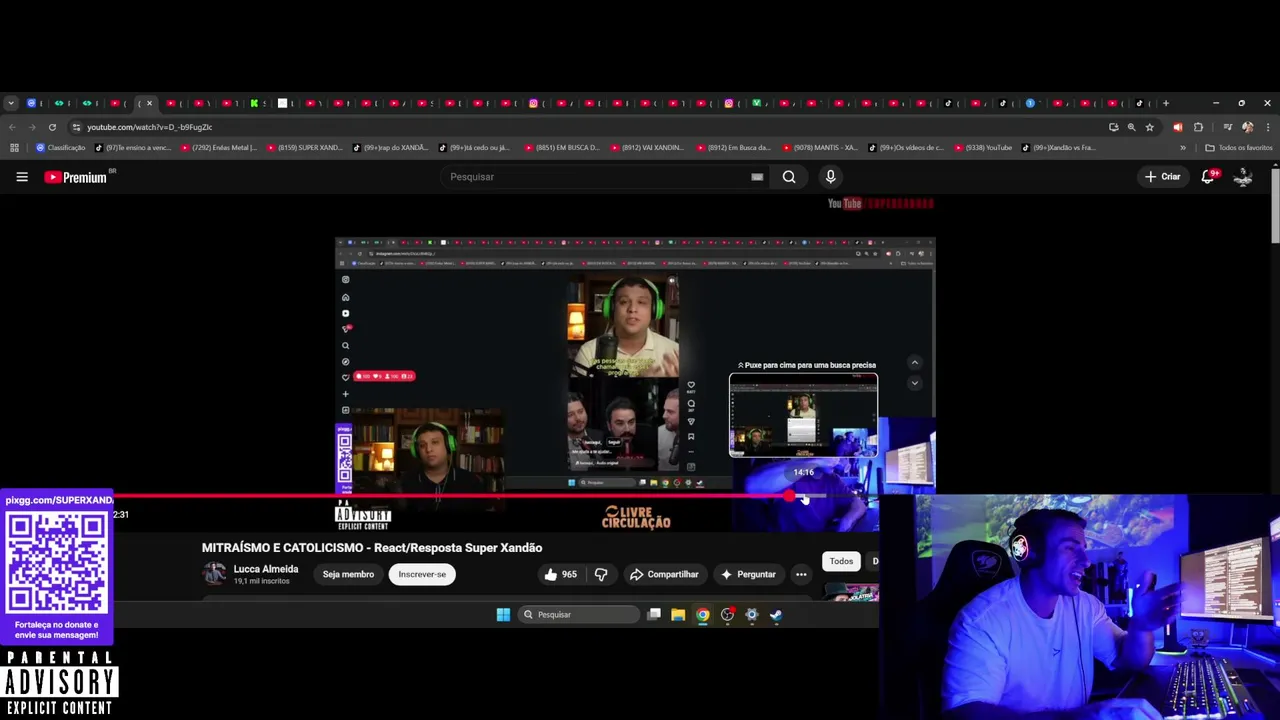This screenshot has width=1280, height=720.
Task: Open the (9338) YouTube bookmark
Action: tap(984, 148)
